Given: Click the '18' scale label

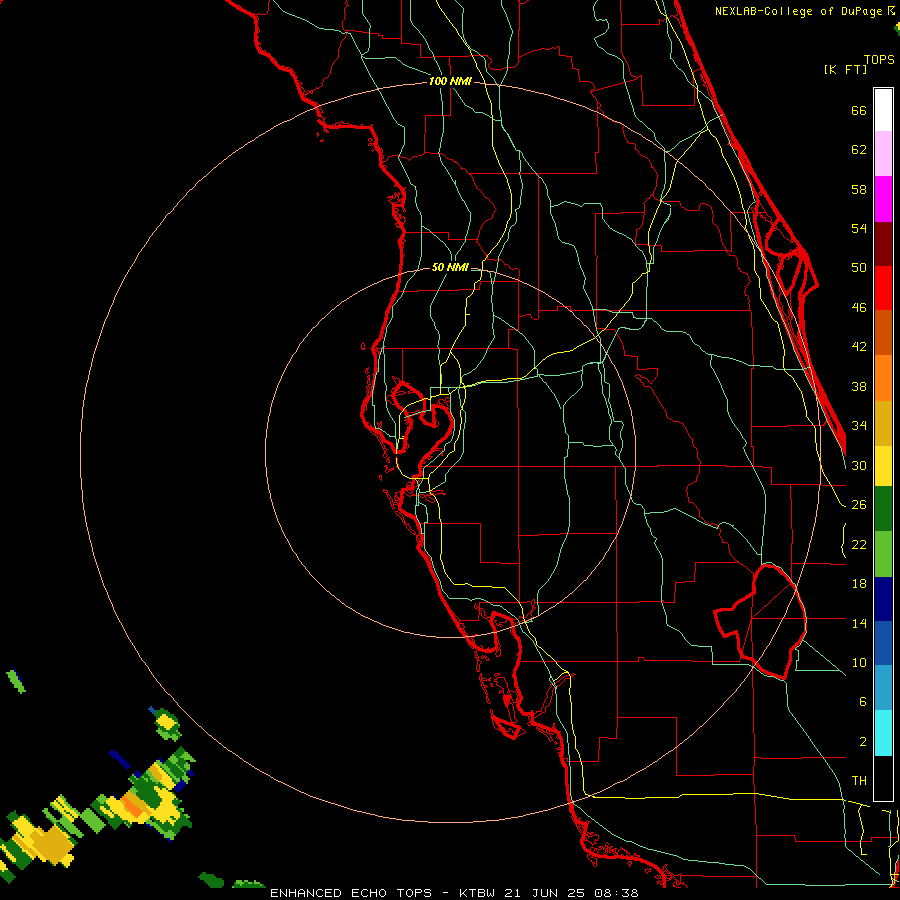Looking at the screenshot, I should click(859, 584).
